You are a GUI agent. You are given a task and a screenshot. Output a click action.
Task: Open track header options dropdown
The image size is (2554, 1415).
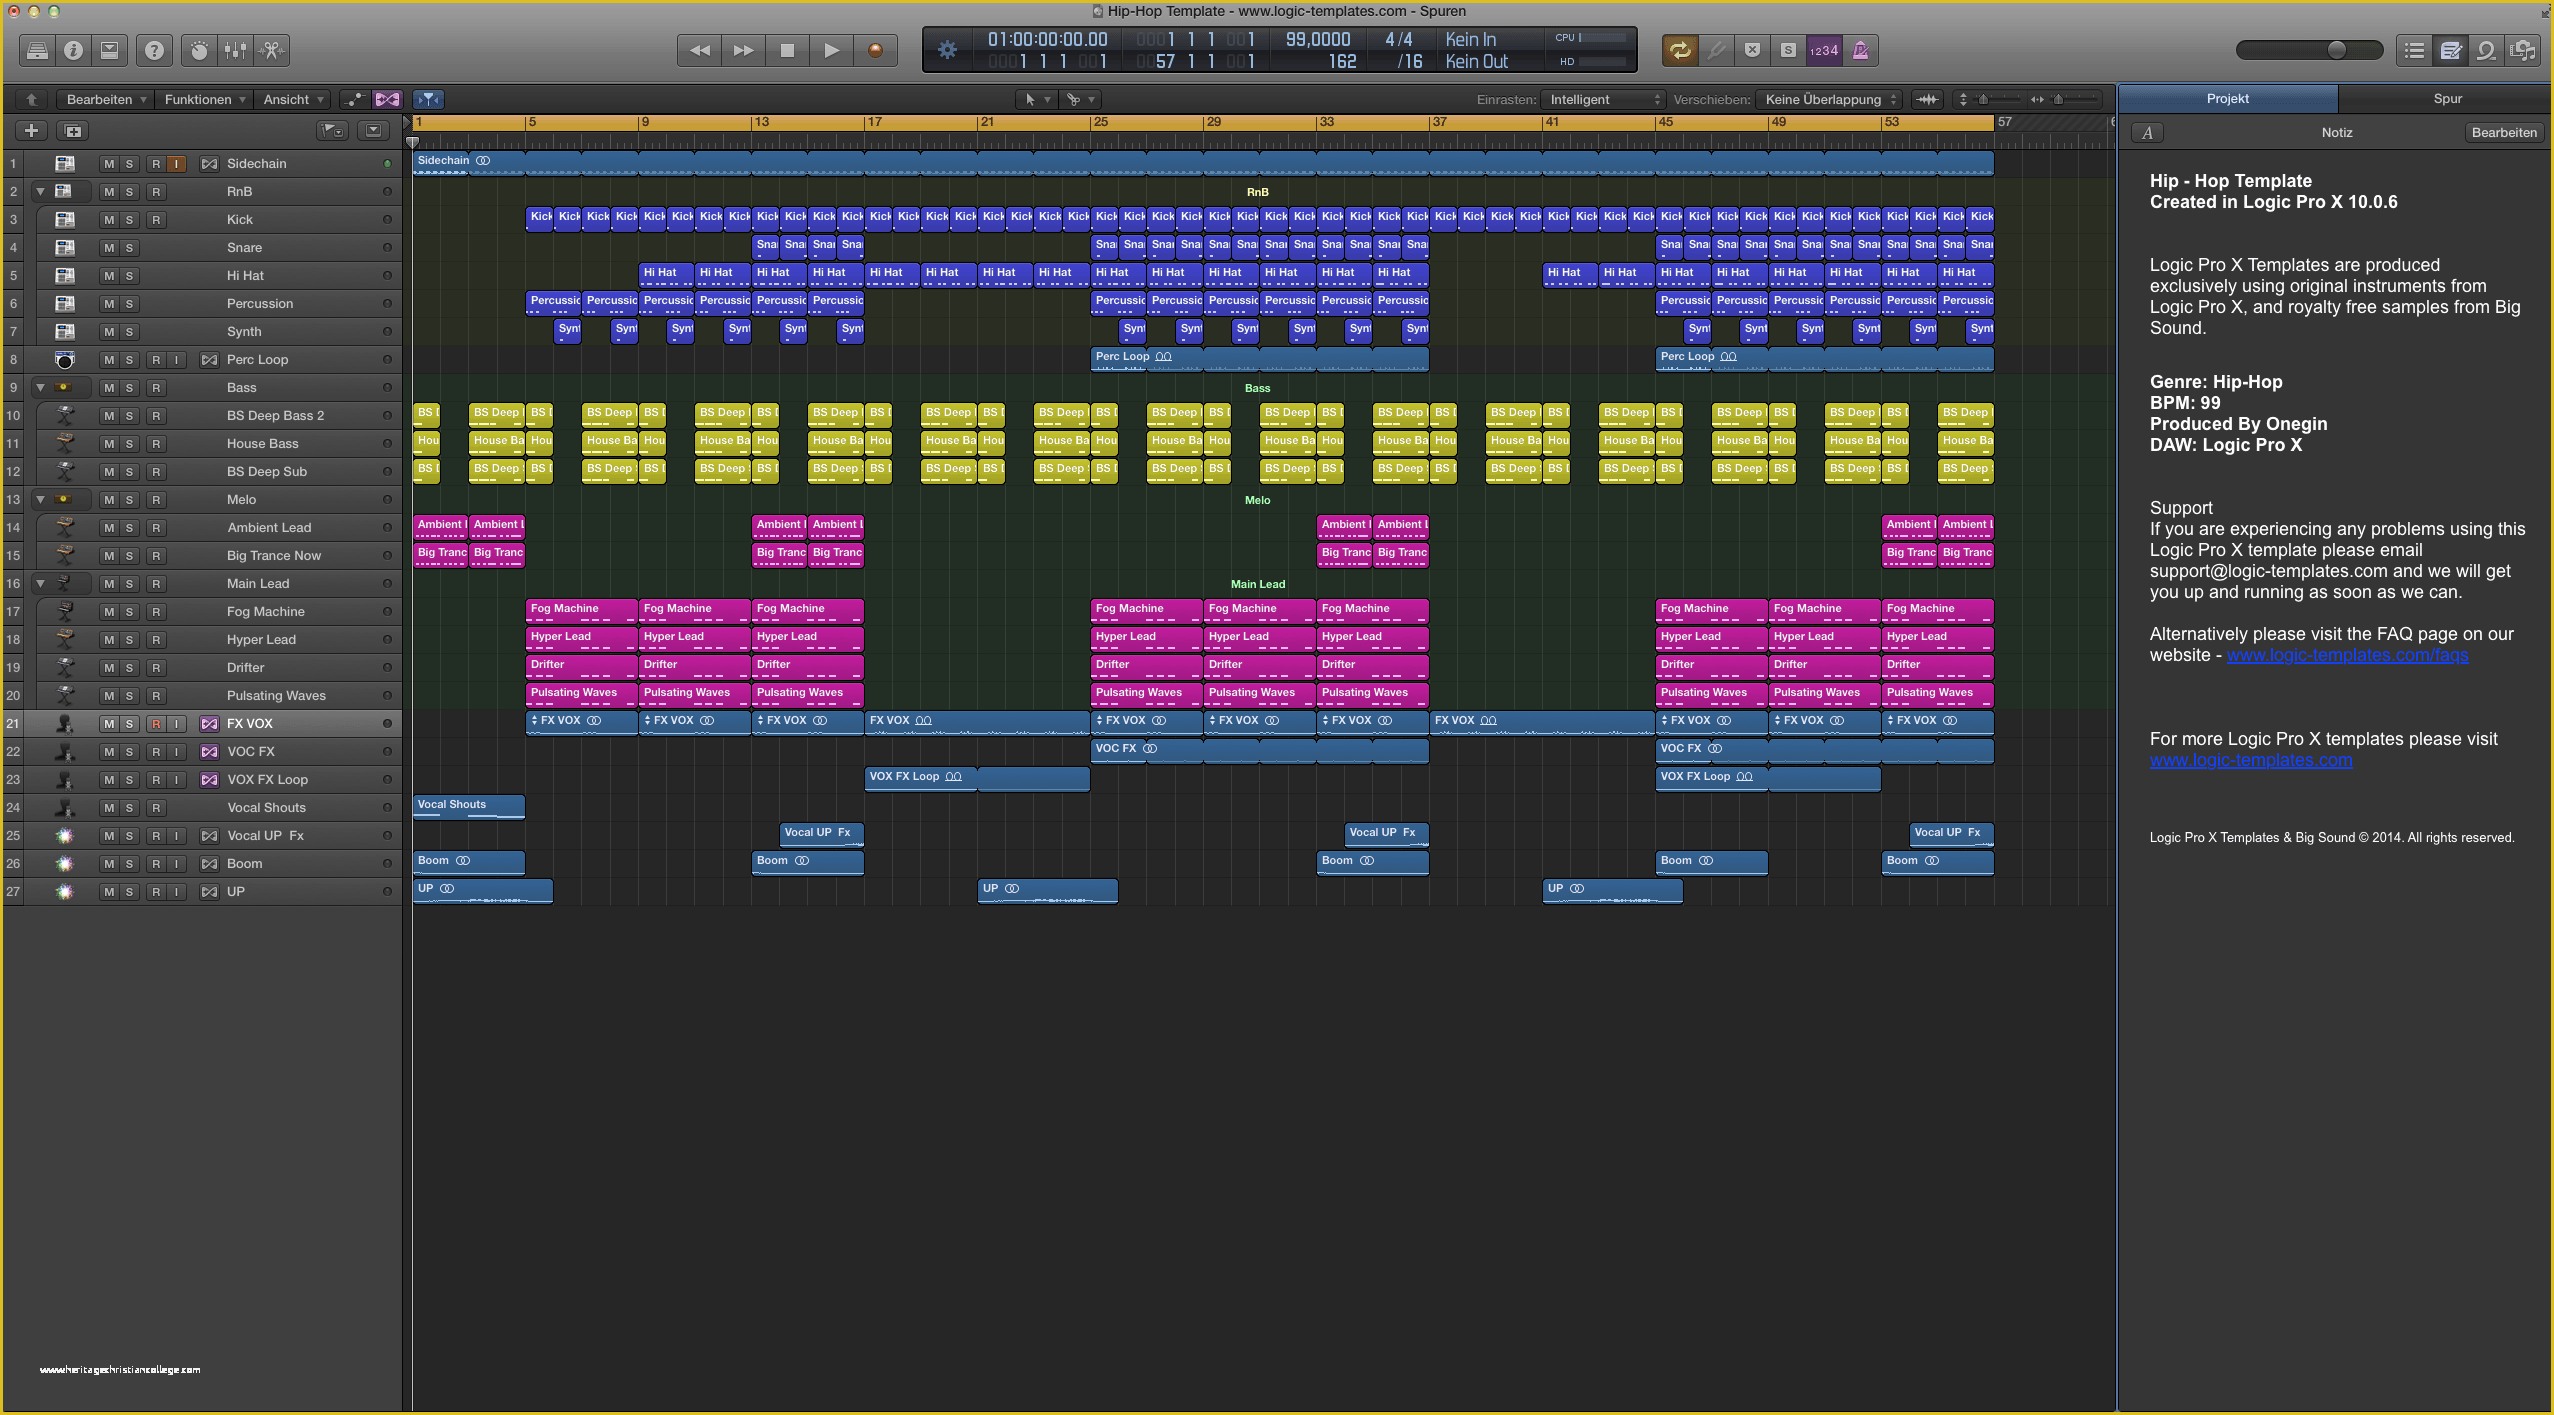click(374, 130)
